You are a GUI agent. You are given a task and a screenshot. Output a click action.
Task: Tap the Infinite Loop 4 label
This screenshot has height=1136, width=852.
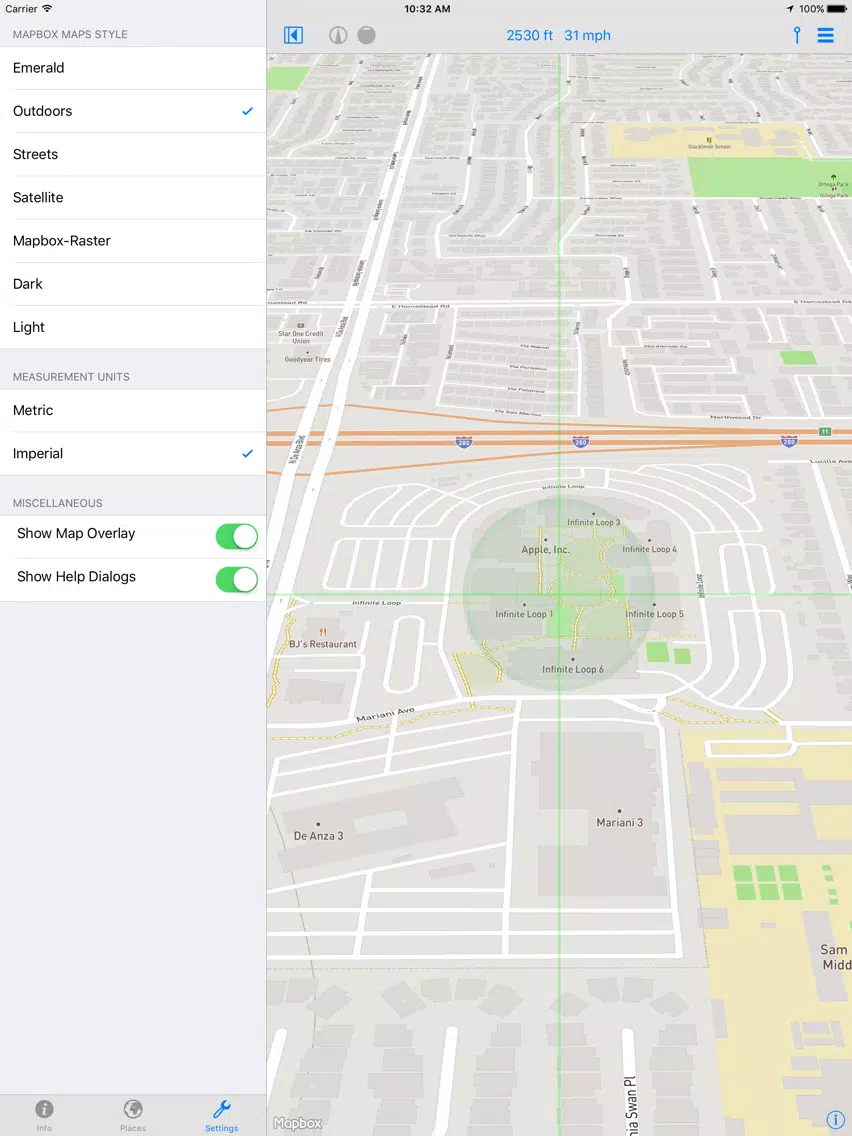[x=649, y=549]
